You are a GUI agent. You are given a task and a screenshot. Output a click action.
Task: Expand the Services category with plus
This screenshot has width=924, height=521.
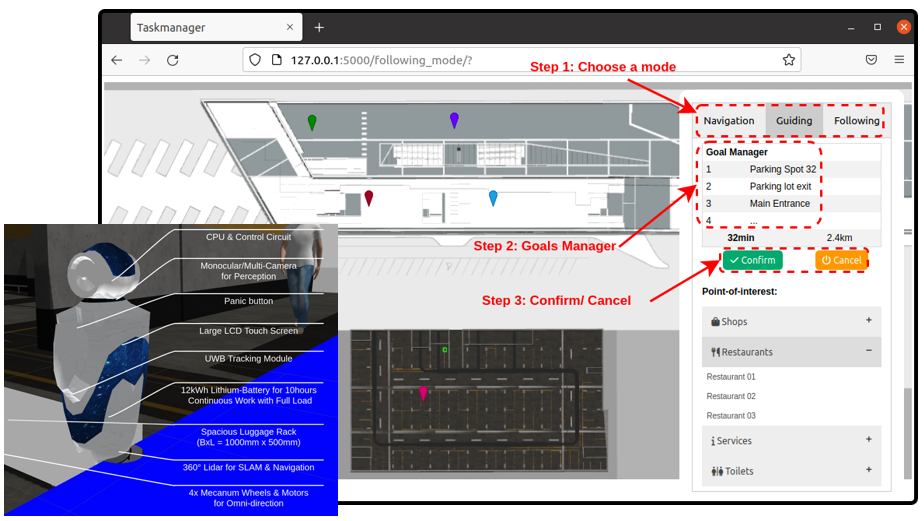pos(869,439)
